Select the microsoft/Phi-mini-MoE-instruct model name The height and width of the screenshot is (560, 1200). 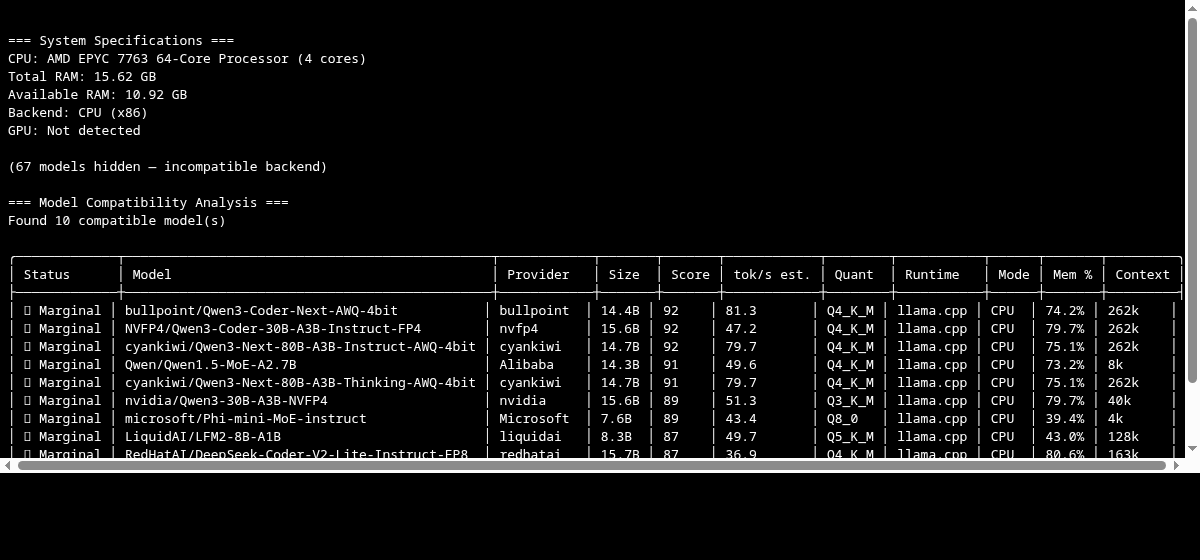coord(245,419)
